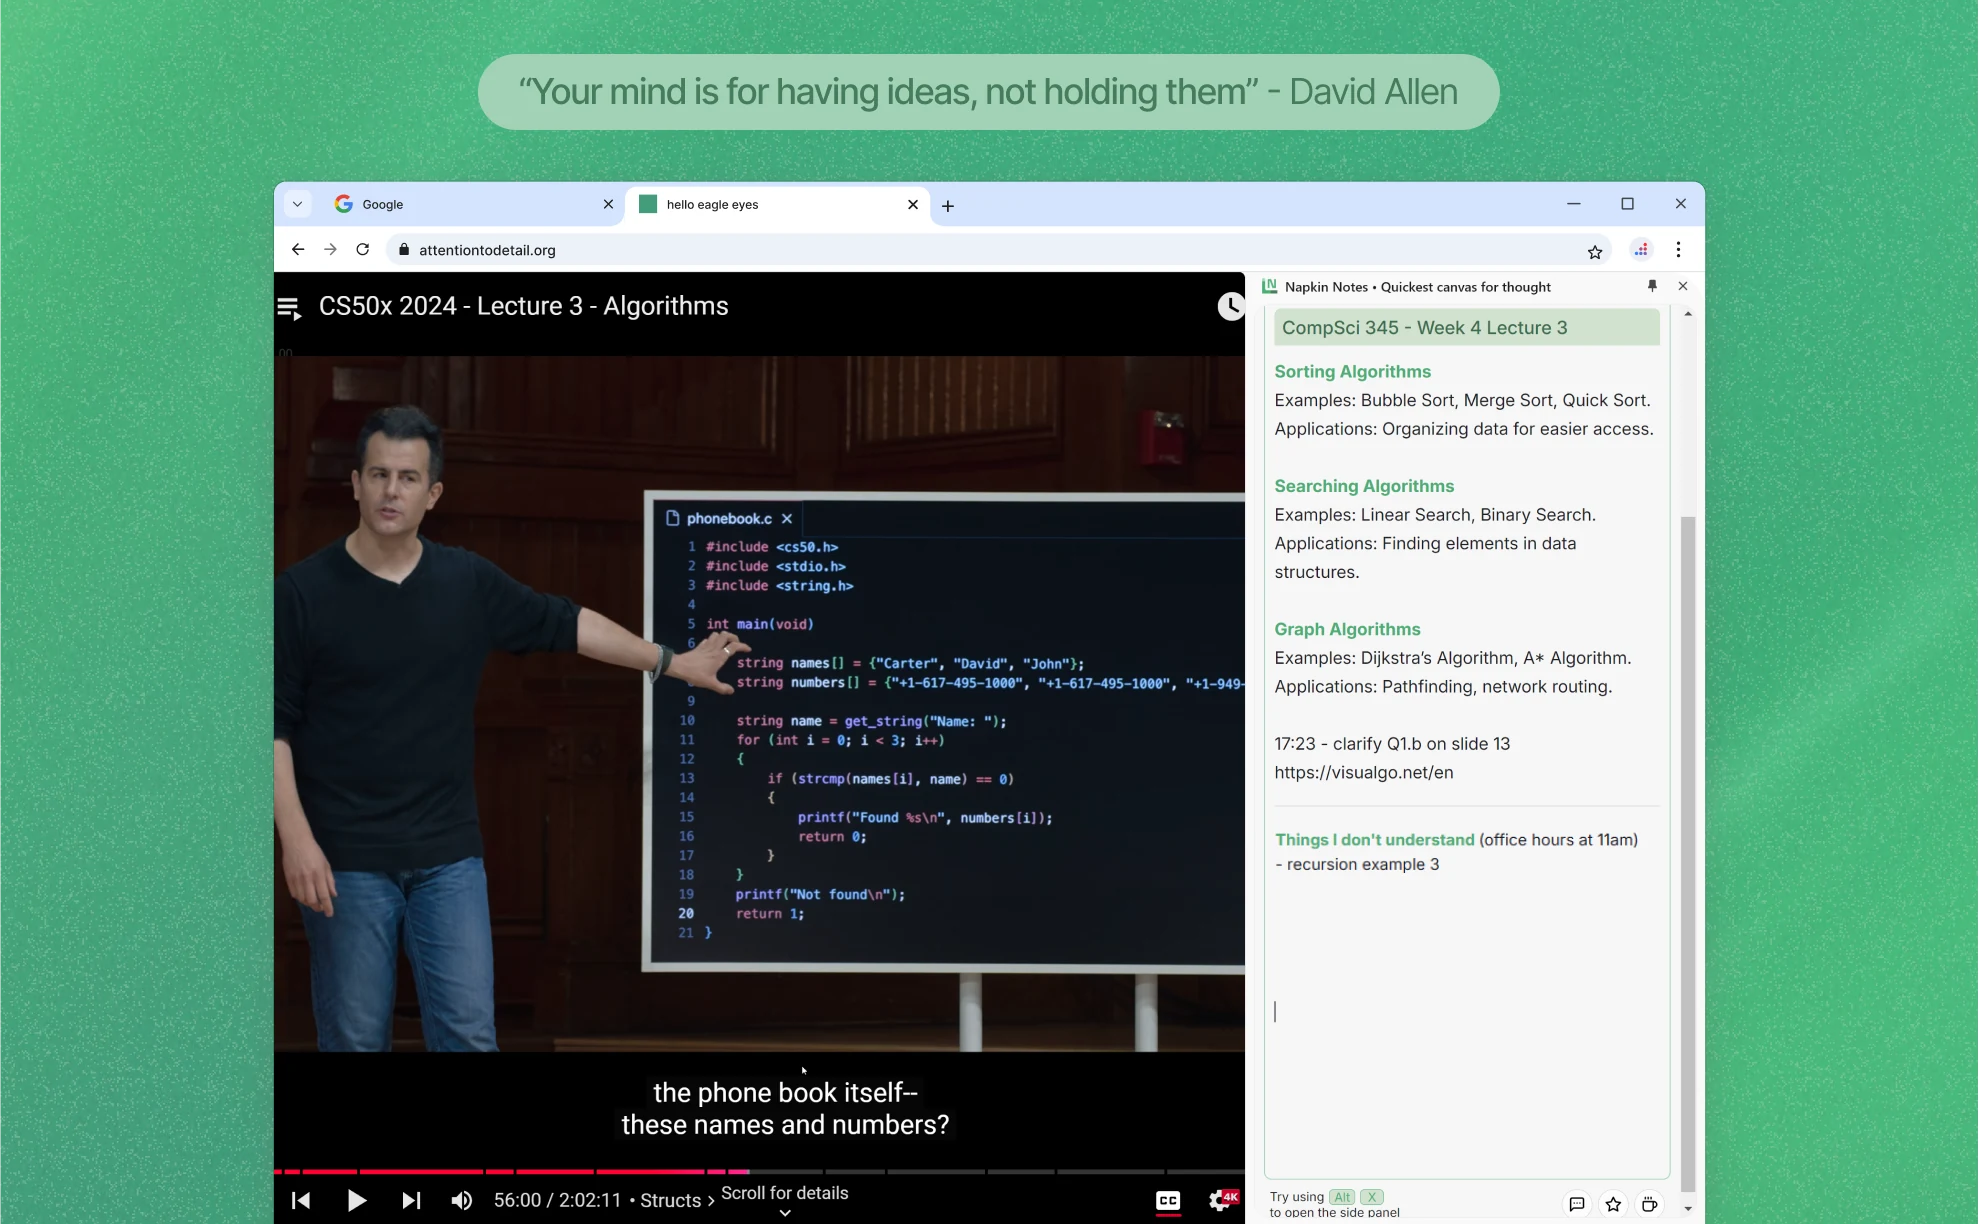Expand the tab search dropdown arrow
The height and width of the screenshot is (1224, 1979).
point(297,204)
